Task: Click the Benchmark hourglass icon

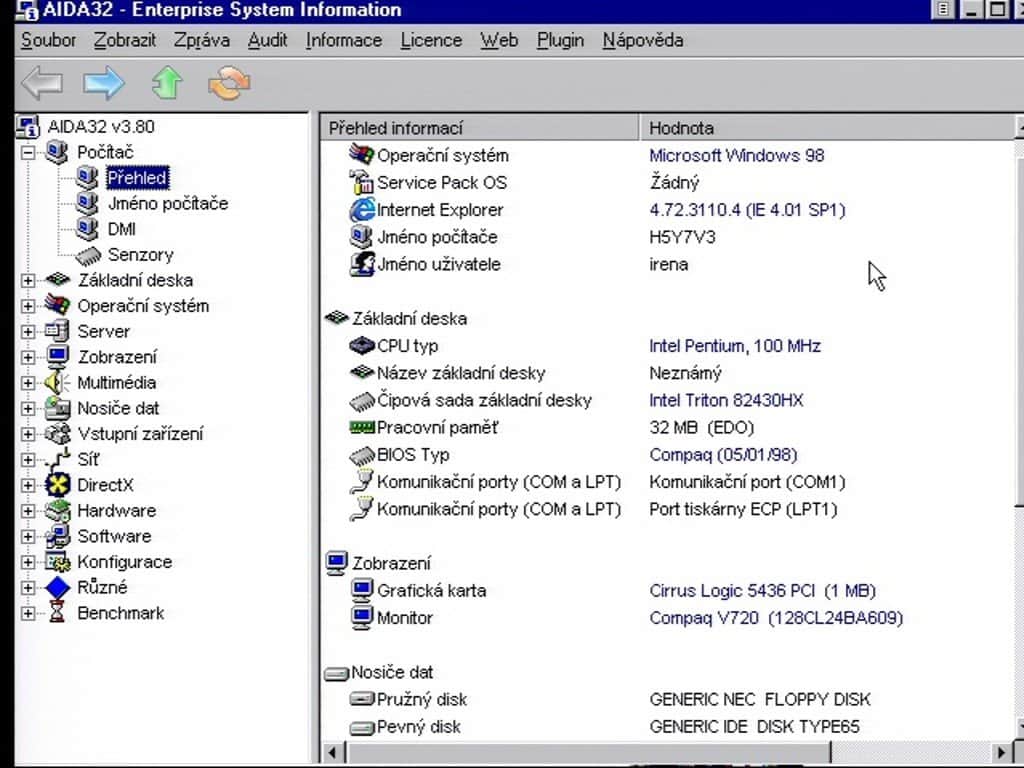Action: [57, 613]
